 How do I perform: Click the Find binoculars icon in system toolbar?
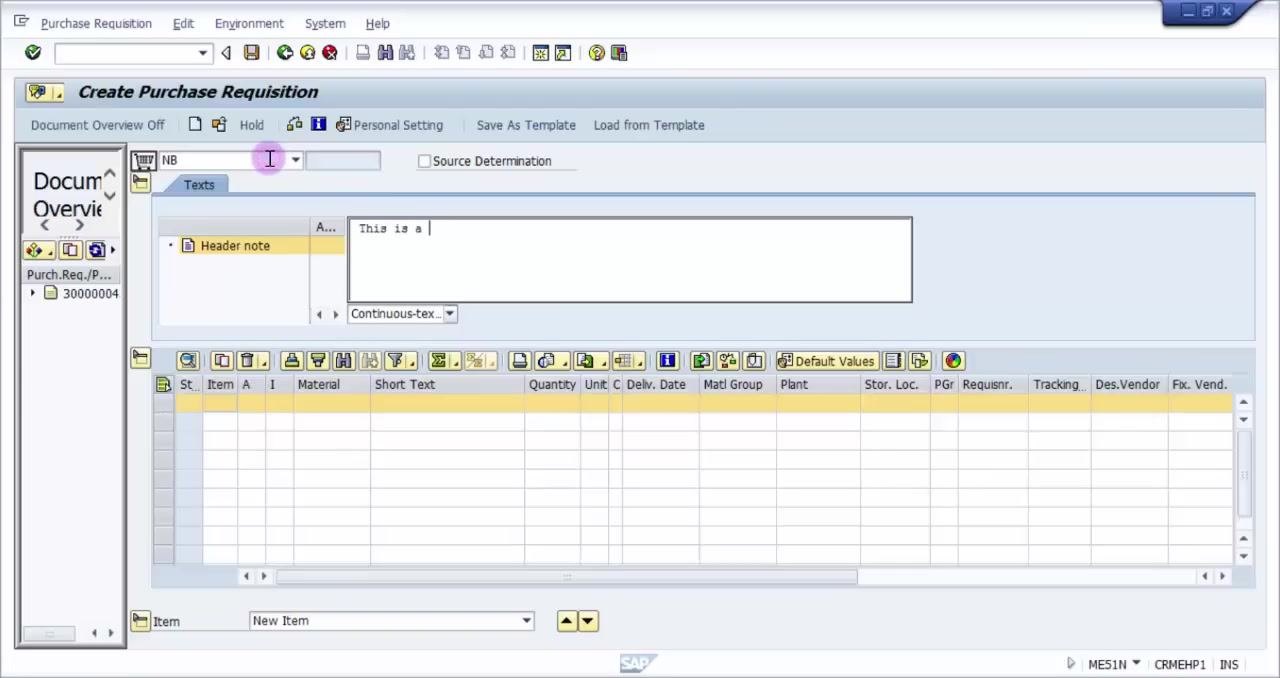pos(385,53)
